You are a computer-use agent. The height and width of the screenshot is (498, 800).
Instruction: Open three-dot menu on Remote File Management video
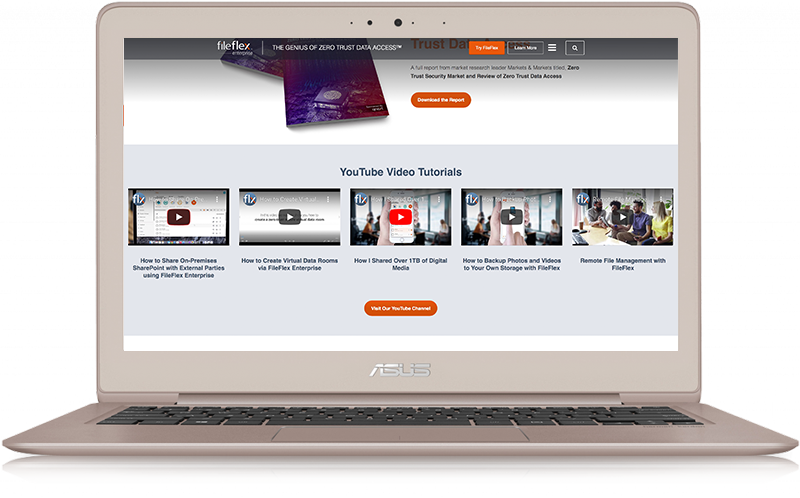[661, 200]
